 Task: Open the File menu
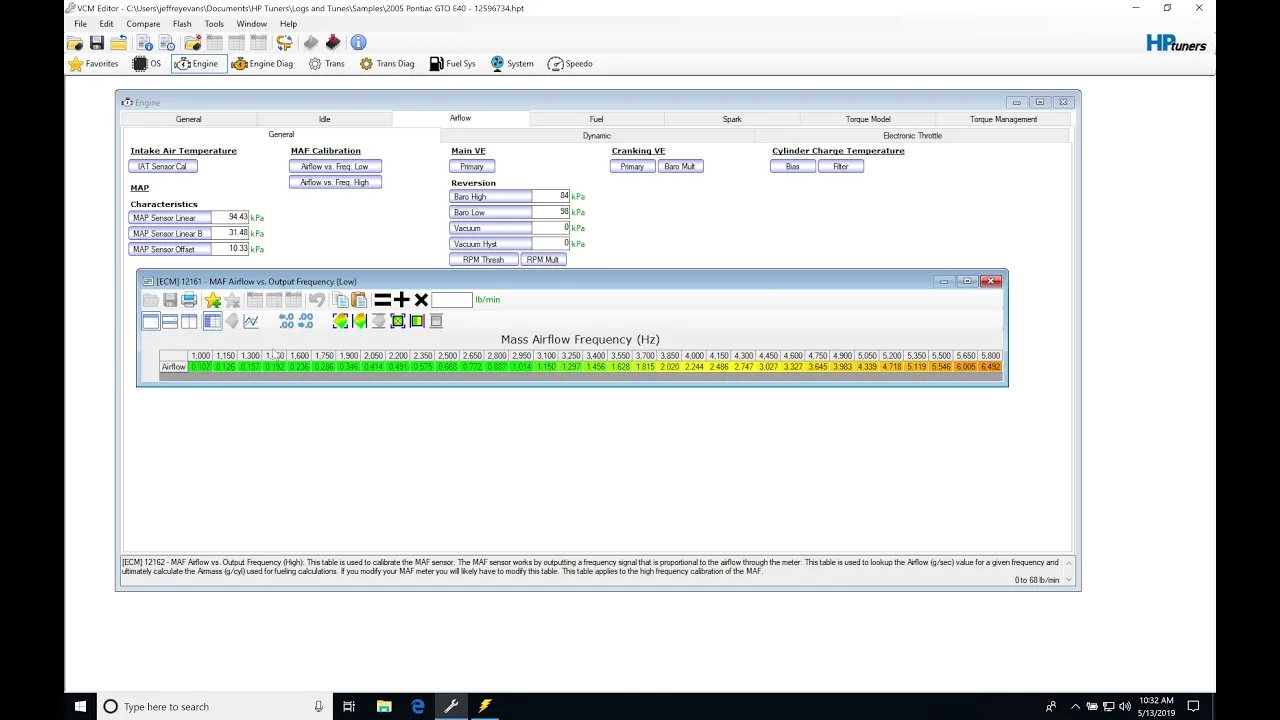click(x=80, y=24)
